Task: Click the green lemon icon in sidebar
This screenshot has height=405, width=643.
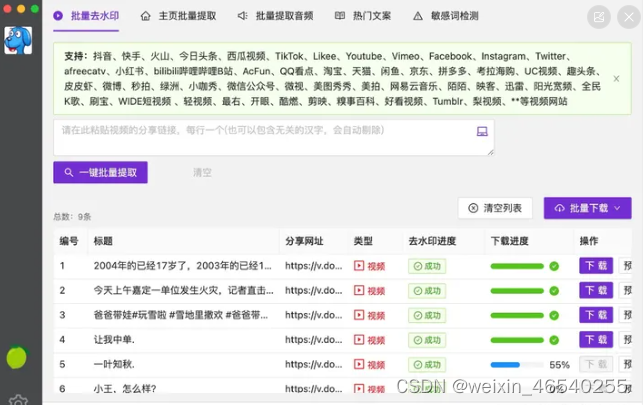Action: pyautogui.click(x=17, y=357)
